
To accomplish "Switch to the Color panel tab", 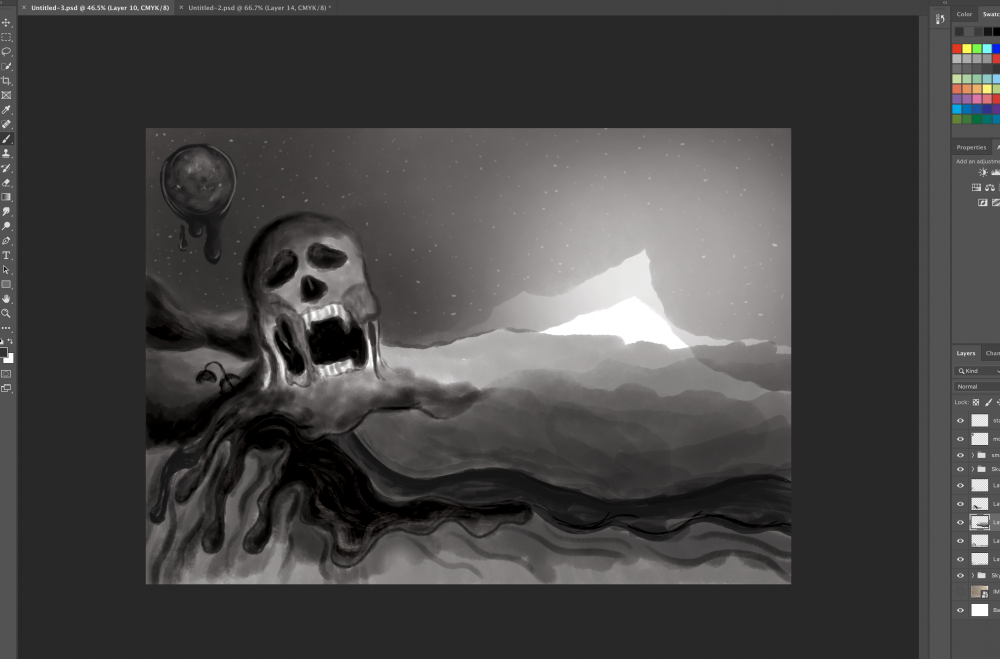I will coord(964,14).
